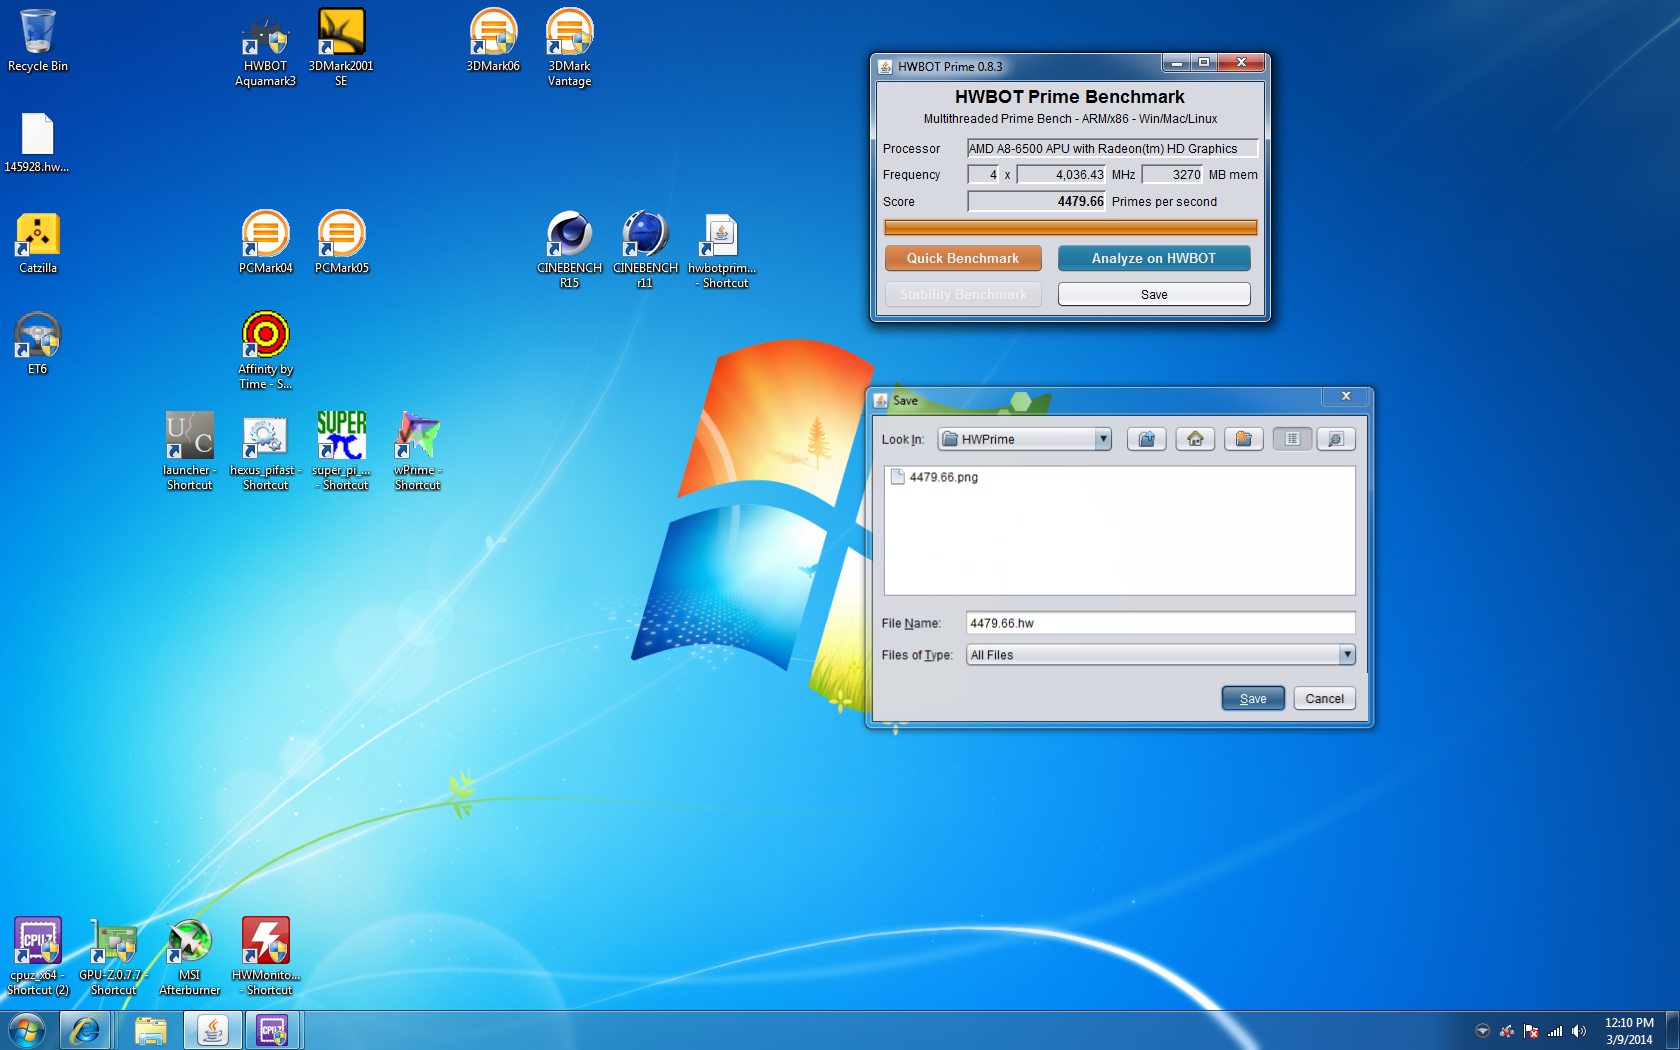
Task: Click the Score value 4479.66
Action: pyautogui.click(x=1037, y=201)
